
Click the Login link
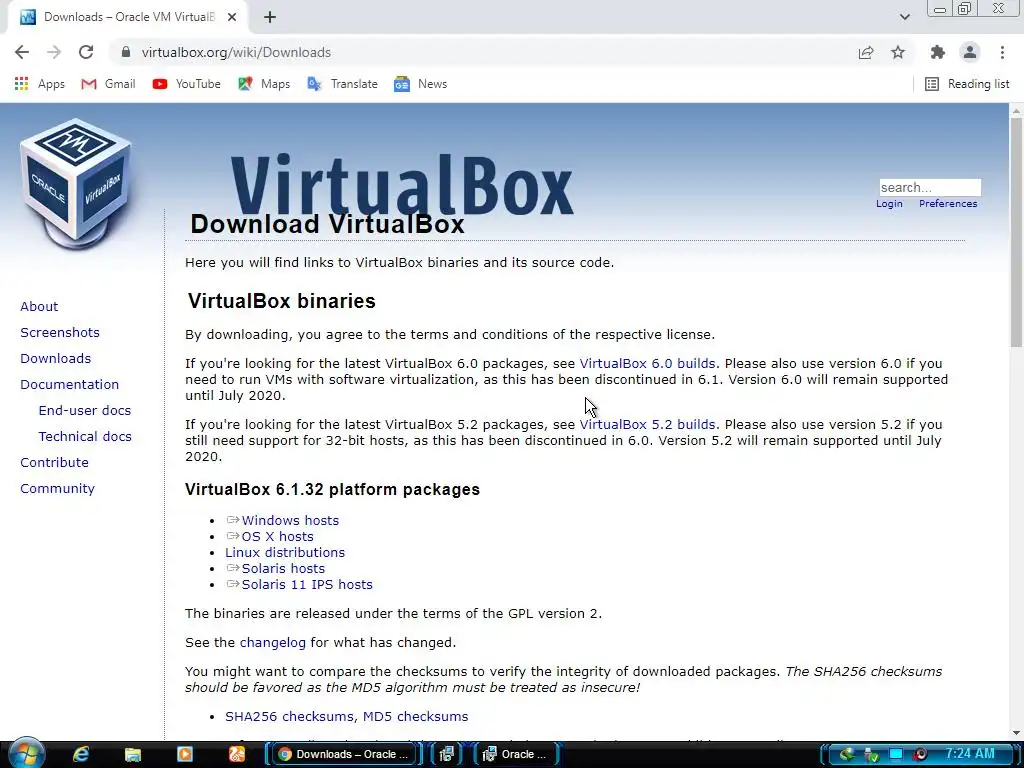tap(889, 204)
